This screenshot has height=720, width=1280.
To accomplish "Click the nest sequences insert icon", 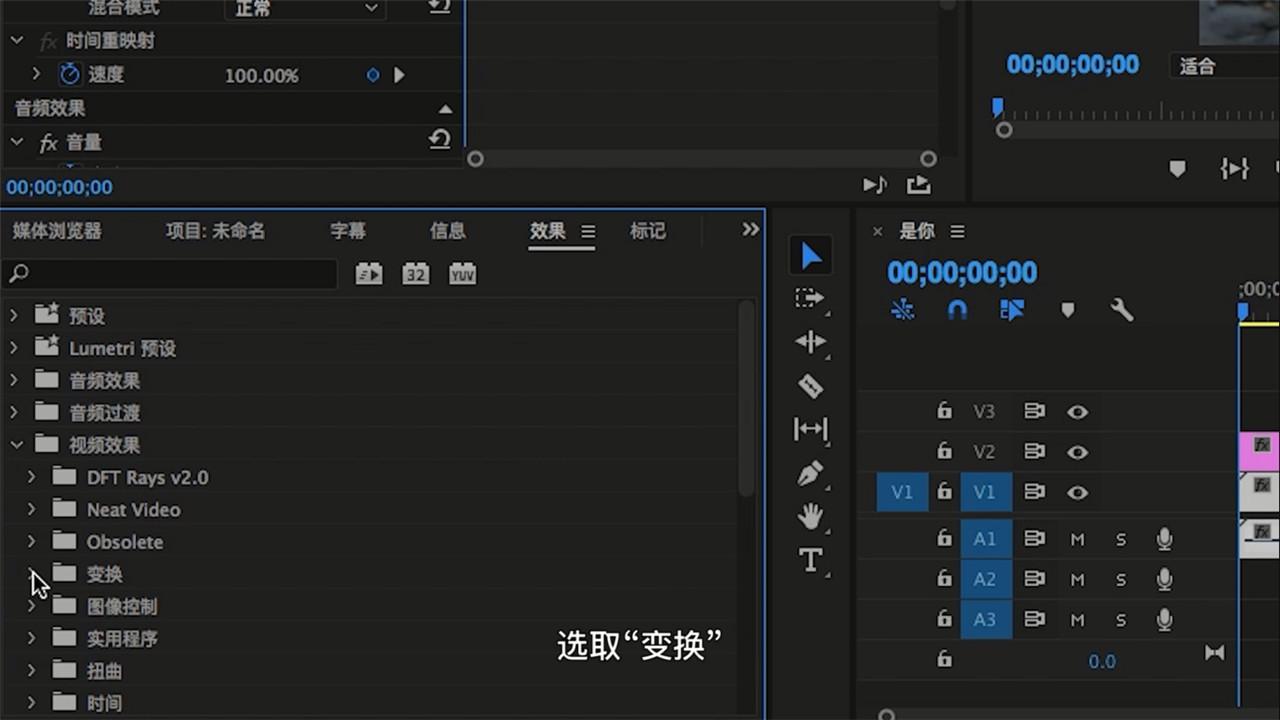I will coord(902,310).
